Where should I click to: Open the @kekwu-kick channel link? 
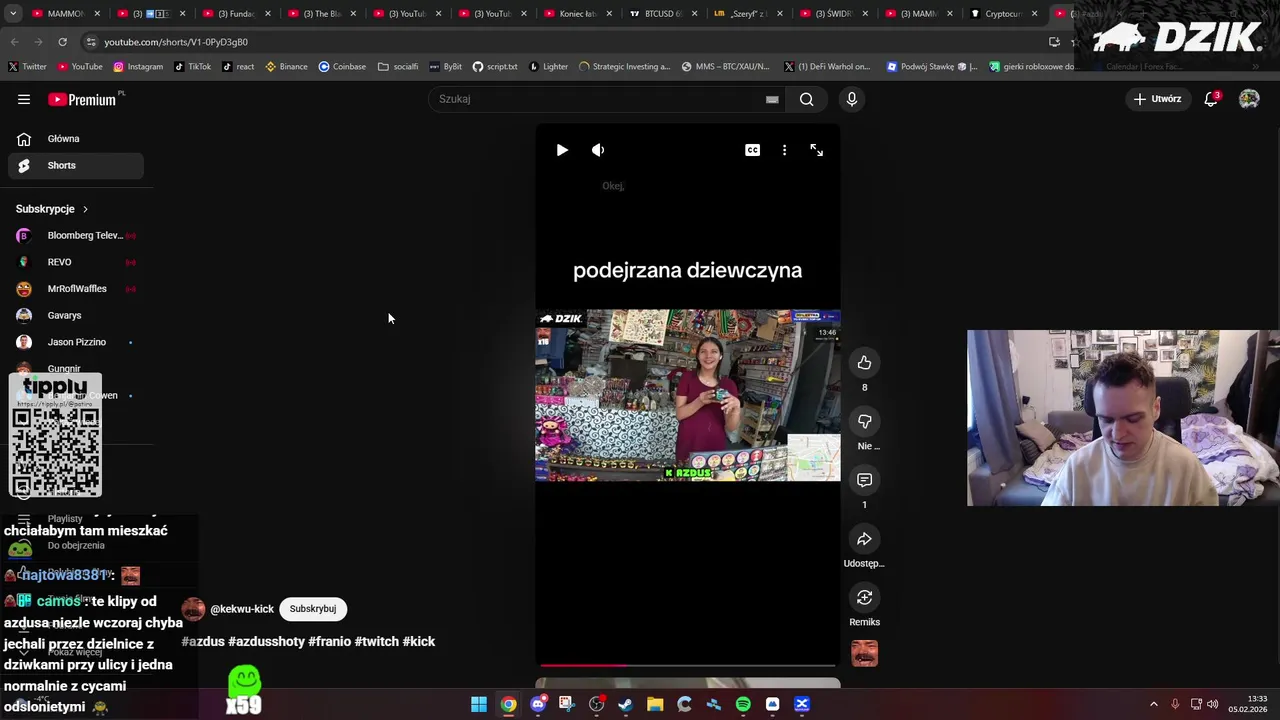pyautogui.click(x=242, y=609)
